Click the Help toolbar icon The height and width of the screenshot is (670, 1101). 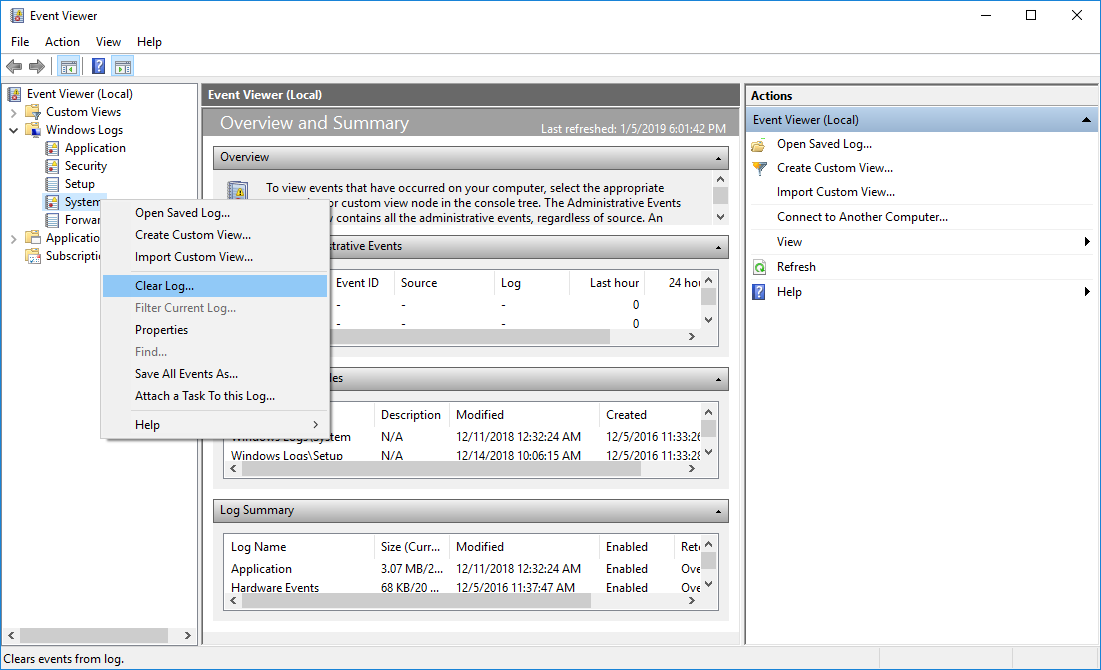[x=96, y=66]
